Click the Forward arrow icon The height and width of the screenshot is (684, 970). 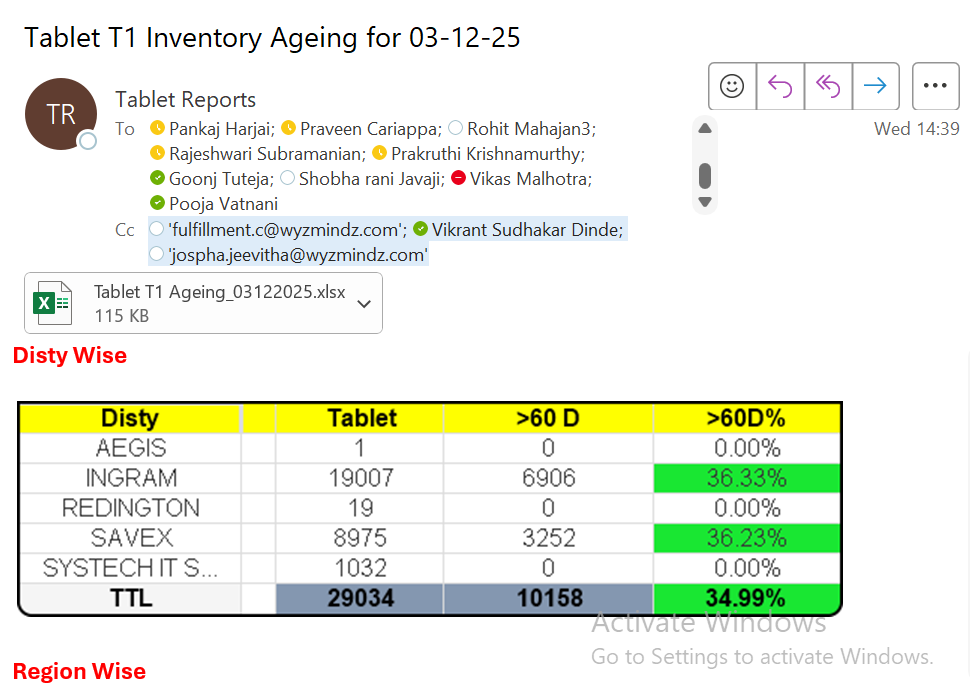[x=875, y=86]
